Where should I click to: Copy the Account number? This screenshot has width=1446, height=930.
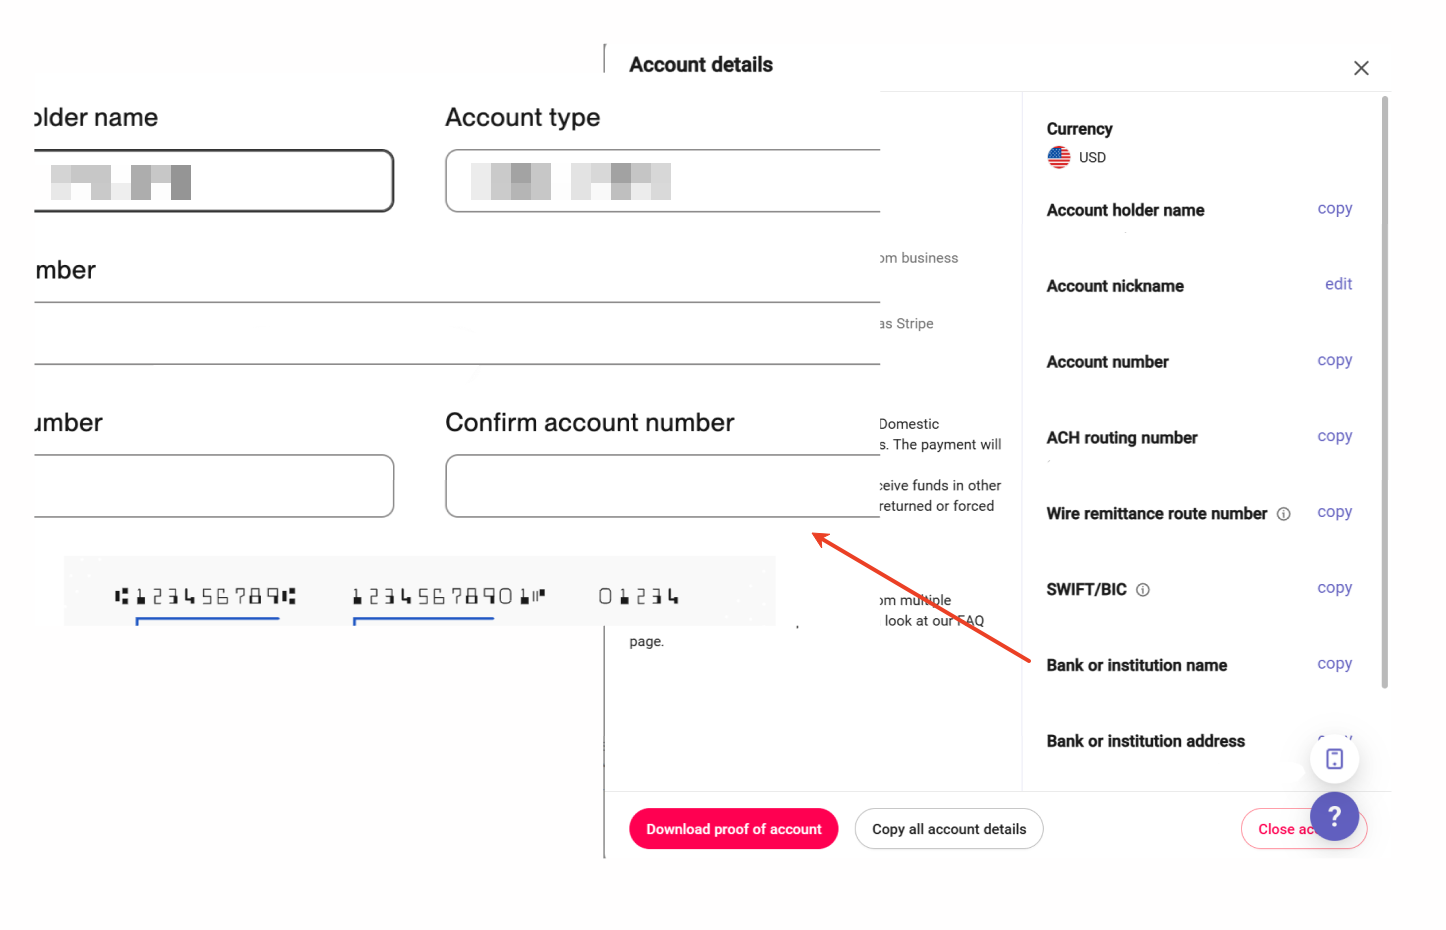click(1334, 360)
